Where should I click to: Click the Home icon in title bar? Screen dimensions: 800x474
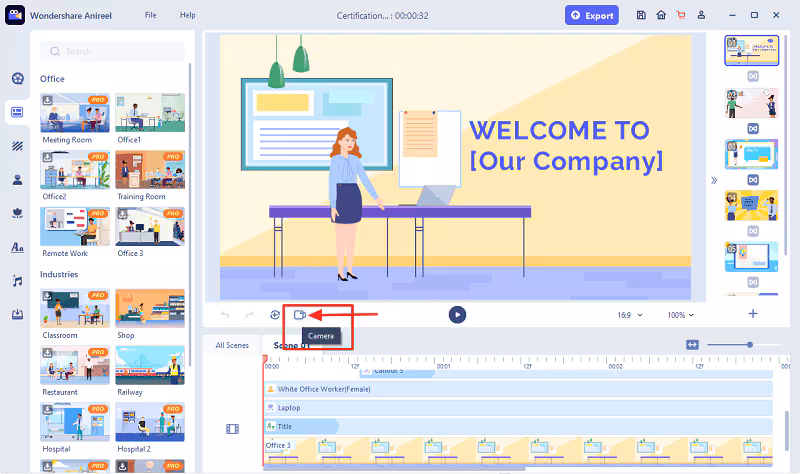pos(661,15)
